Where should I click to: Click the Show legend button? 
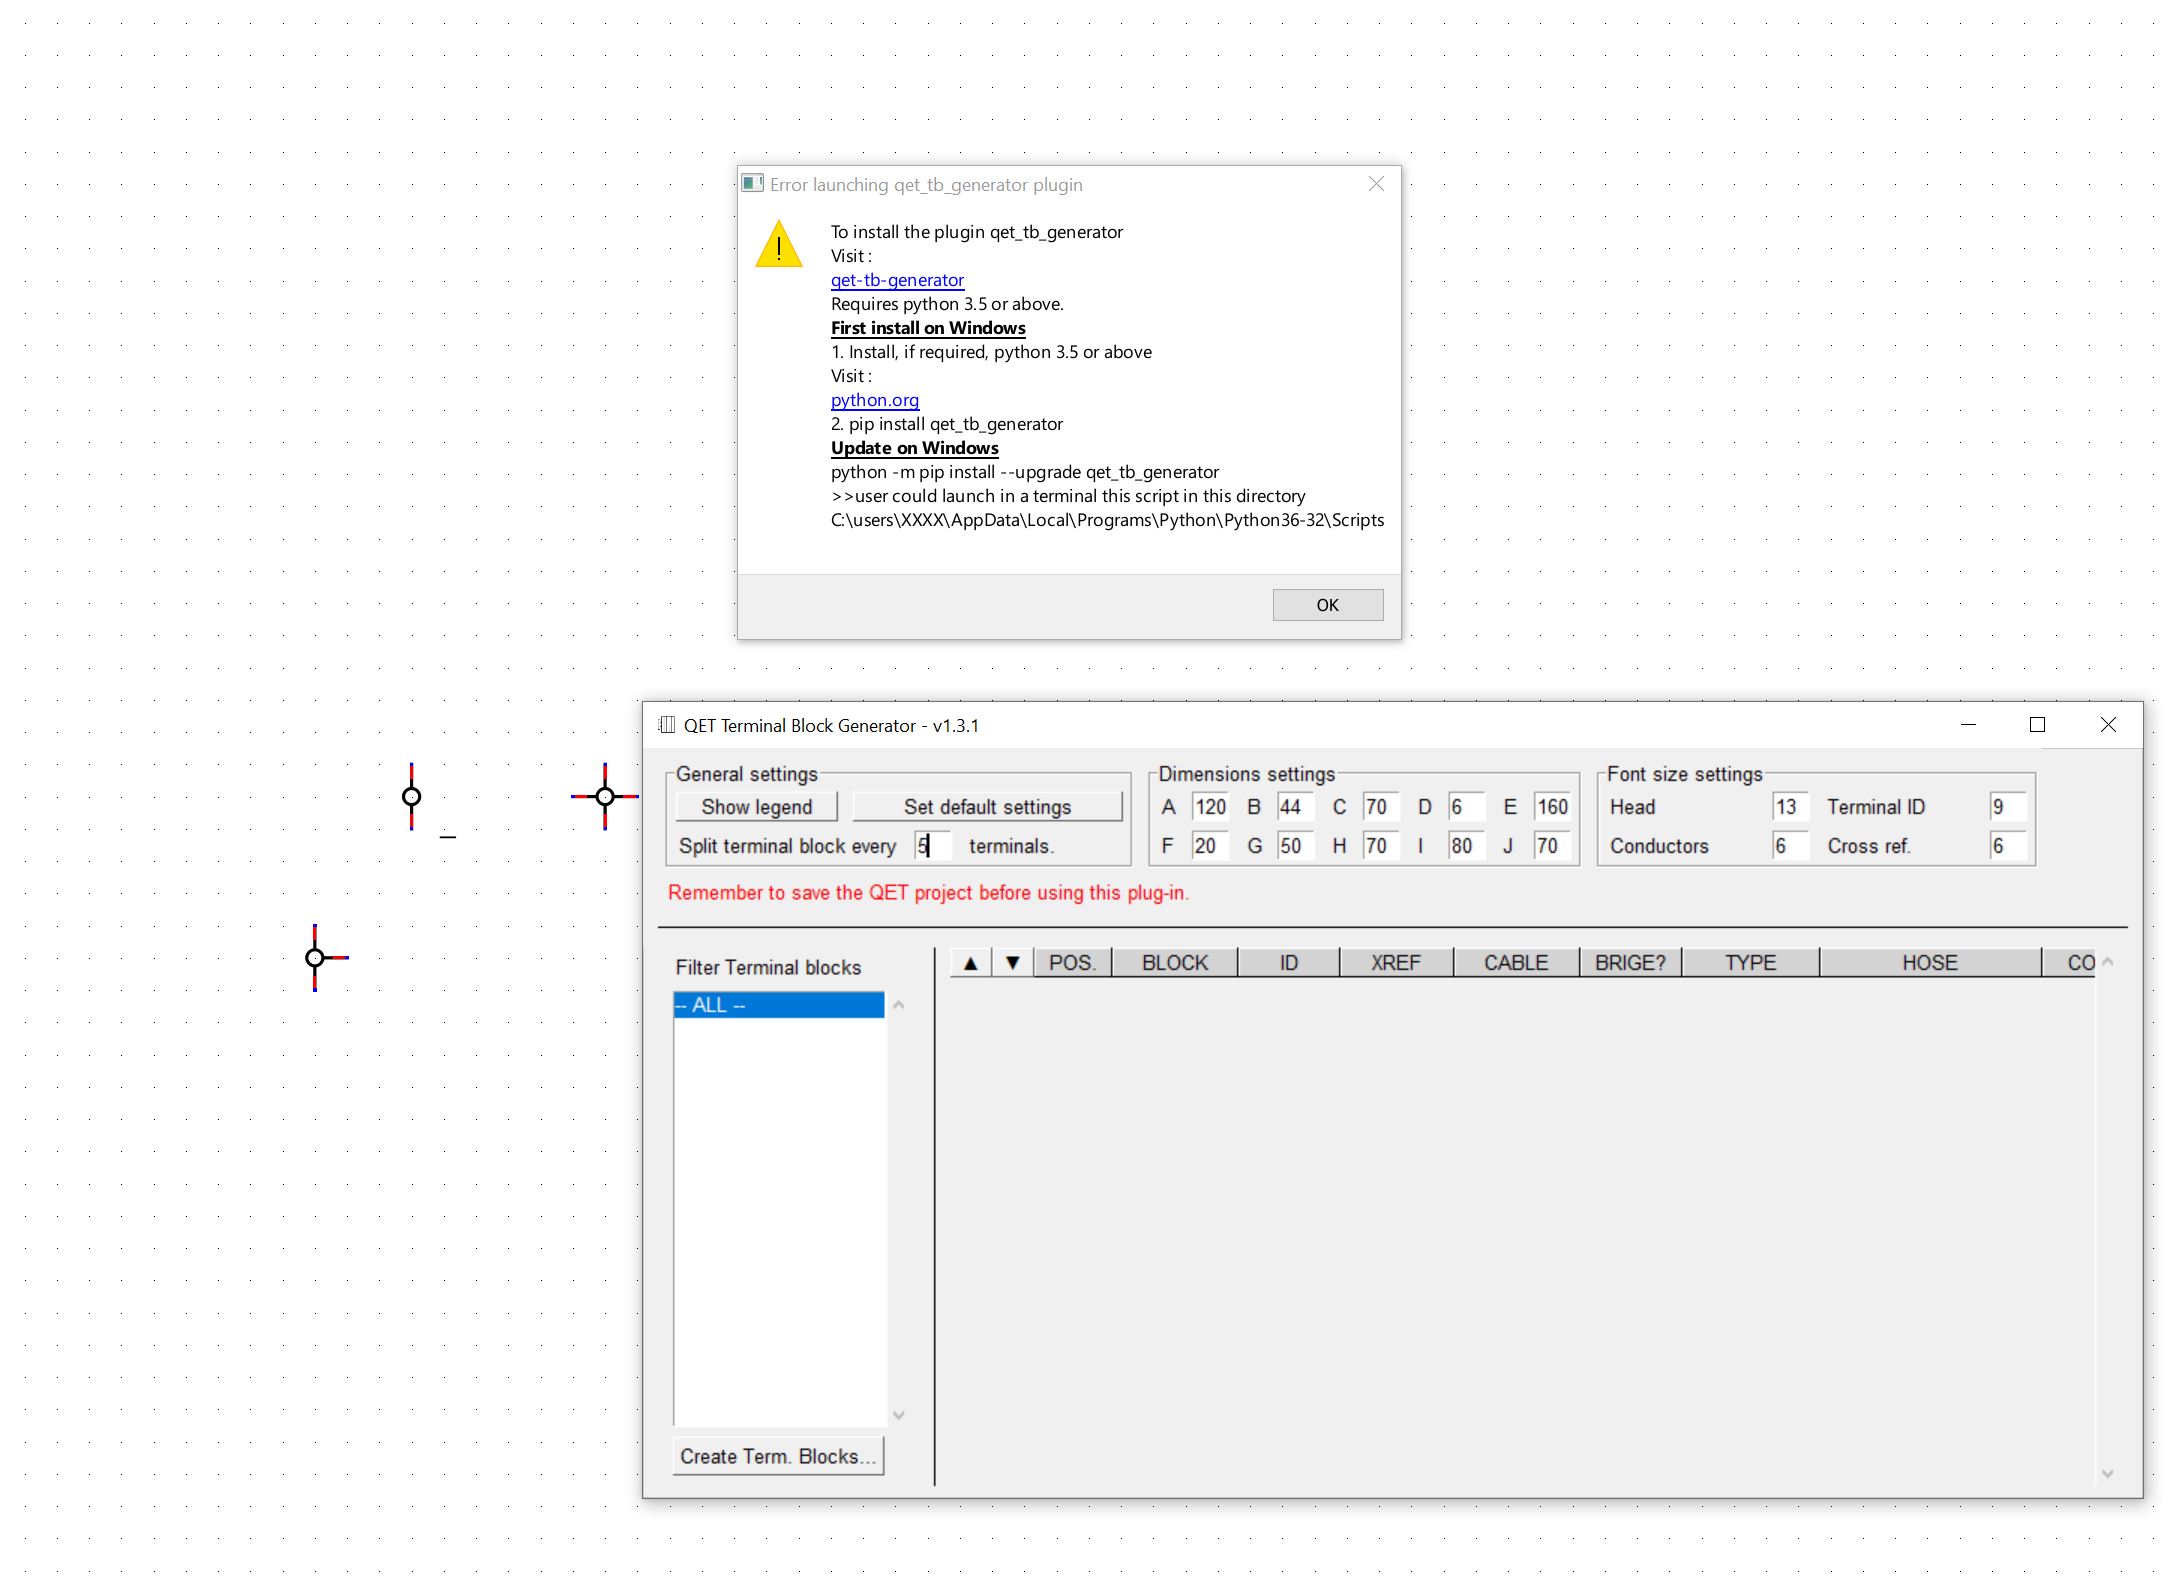pyautogui.click(x=756, y=807)
